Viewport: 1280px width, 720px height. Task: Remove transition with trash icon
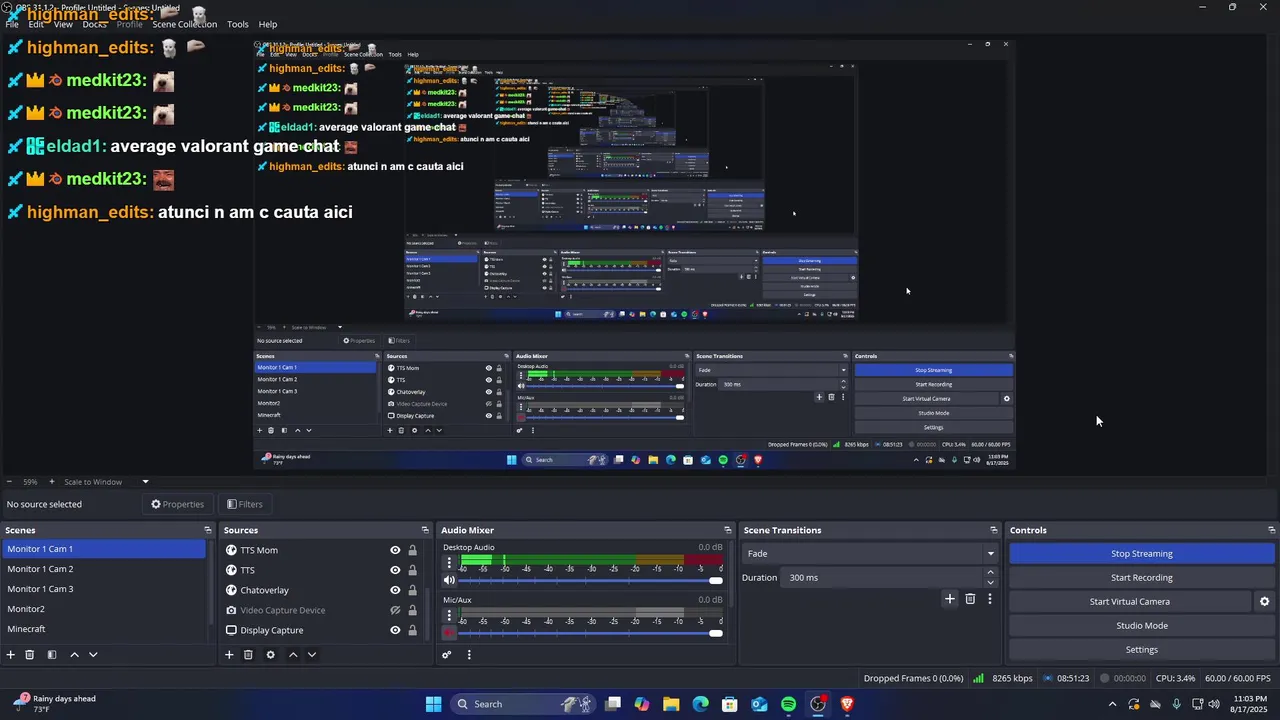click(970, 599)
